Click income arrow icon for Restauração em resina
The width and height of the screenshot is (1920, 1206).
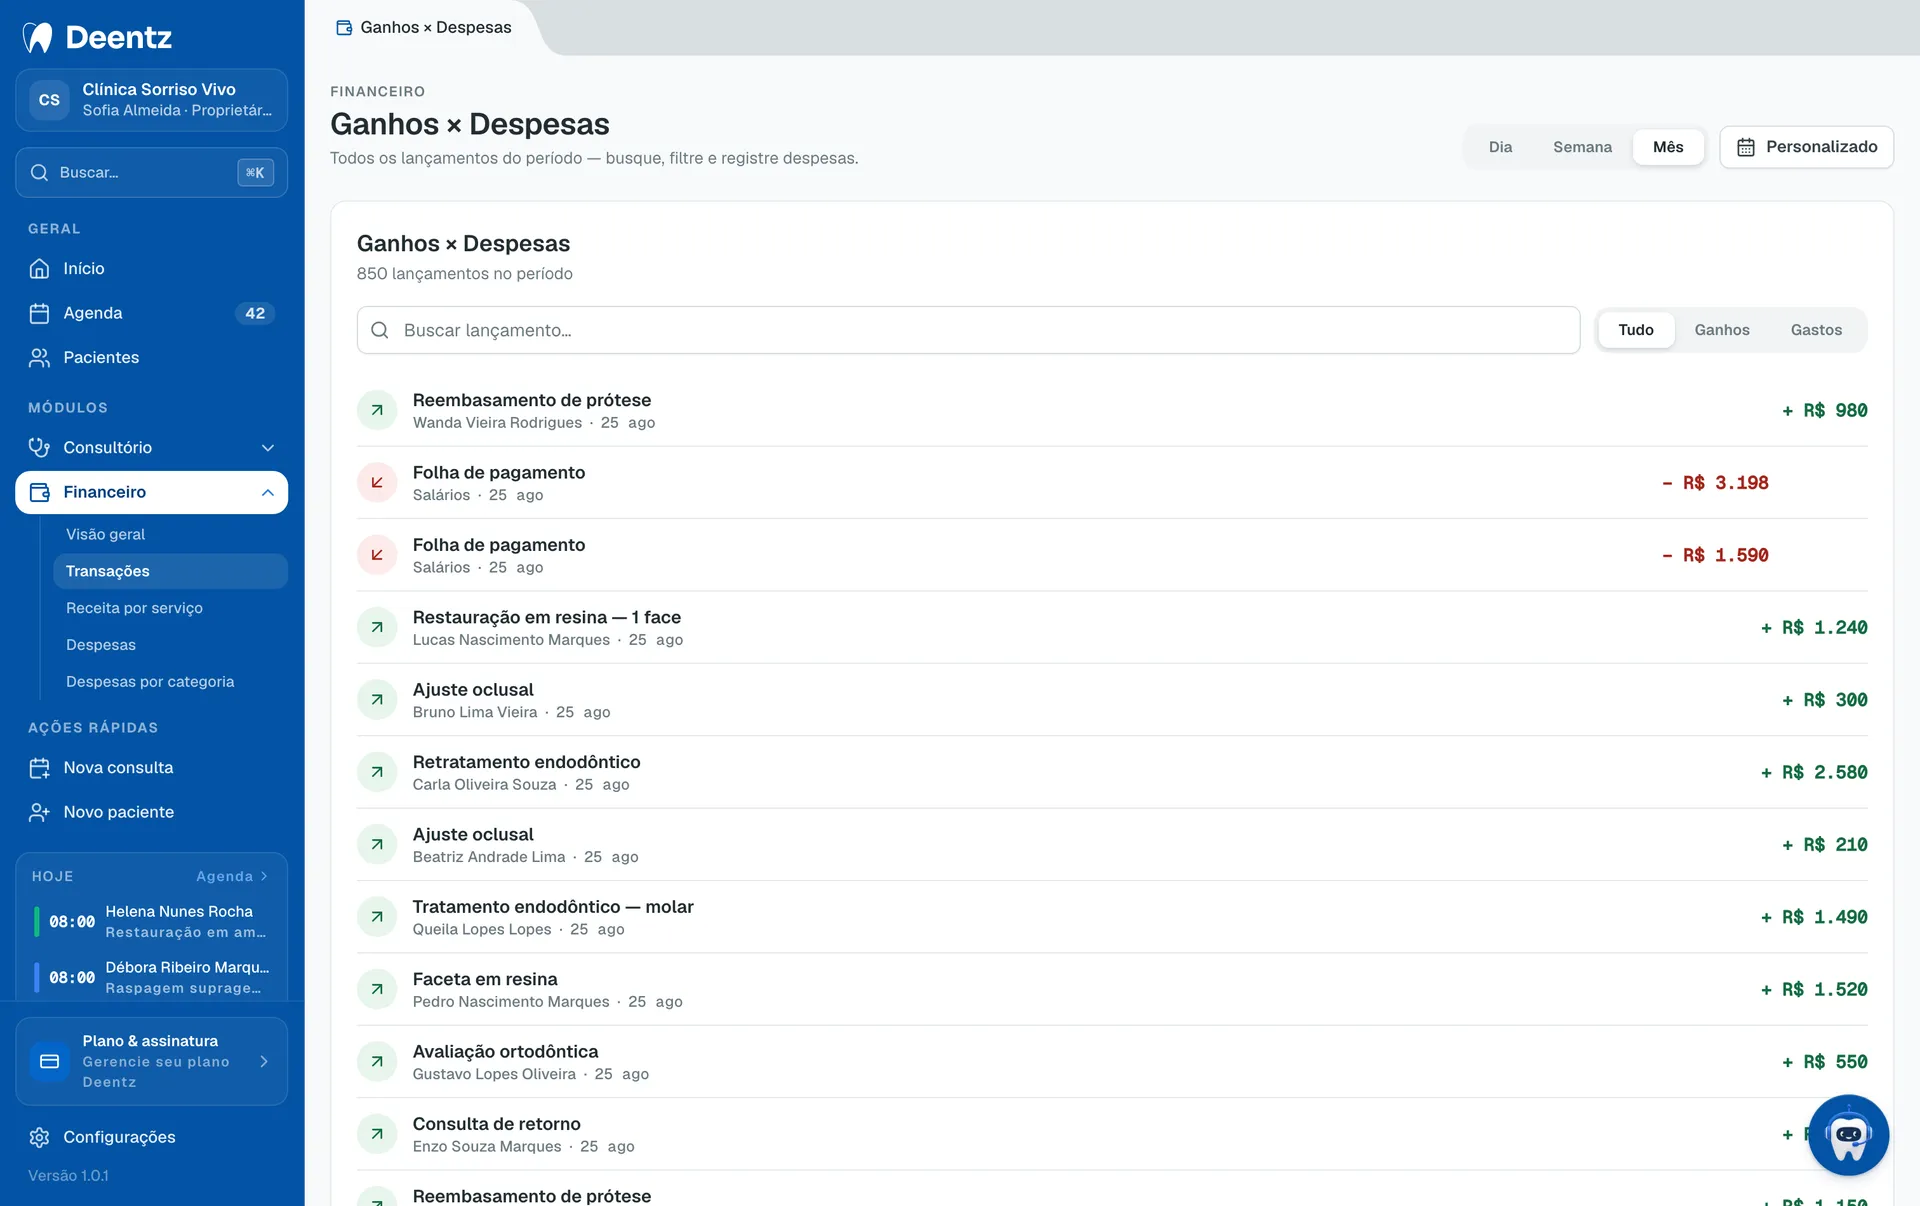[377, 627]
